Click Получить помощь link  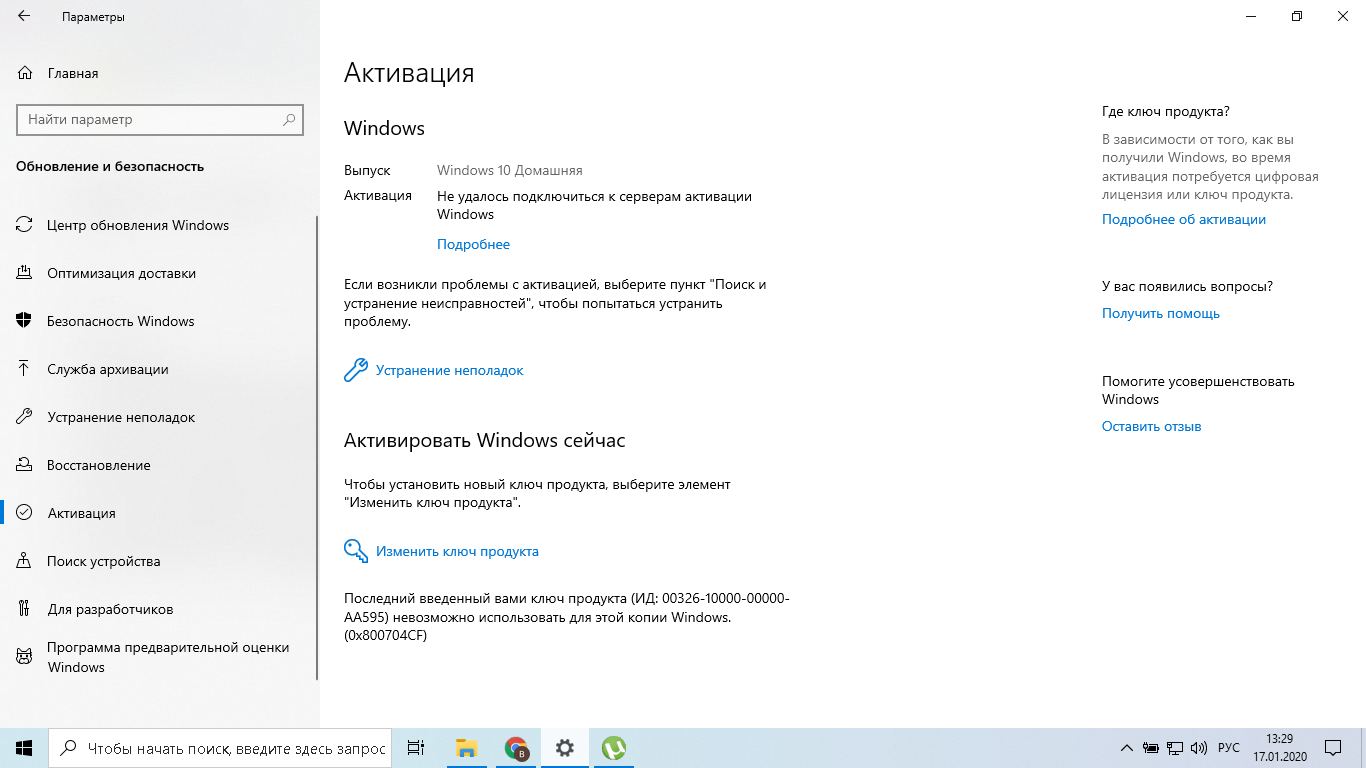(x=1161, y=313)
